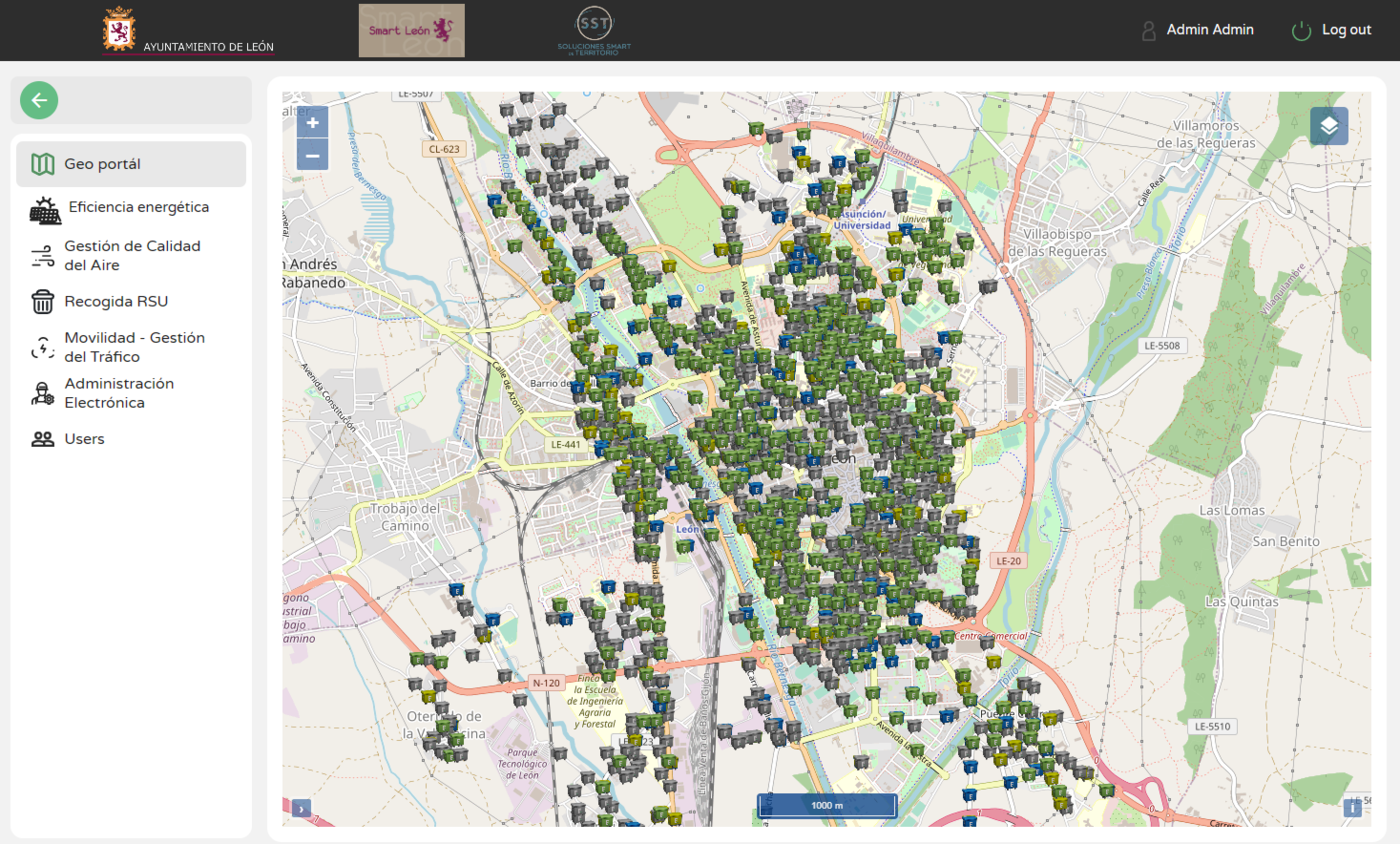Zoom out on the map
1400x844 pixels.
pyautogui.click(x=313, y=155)
